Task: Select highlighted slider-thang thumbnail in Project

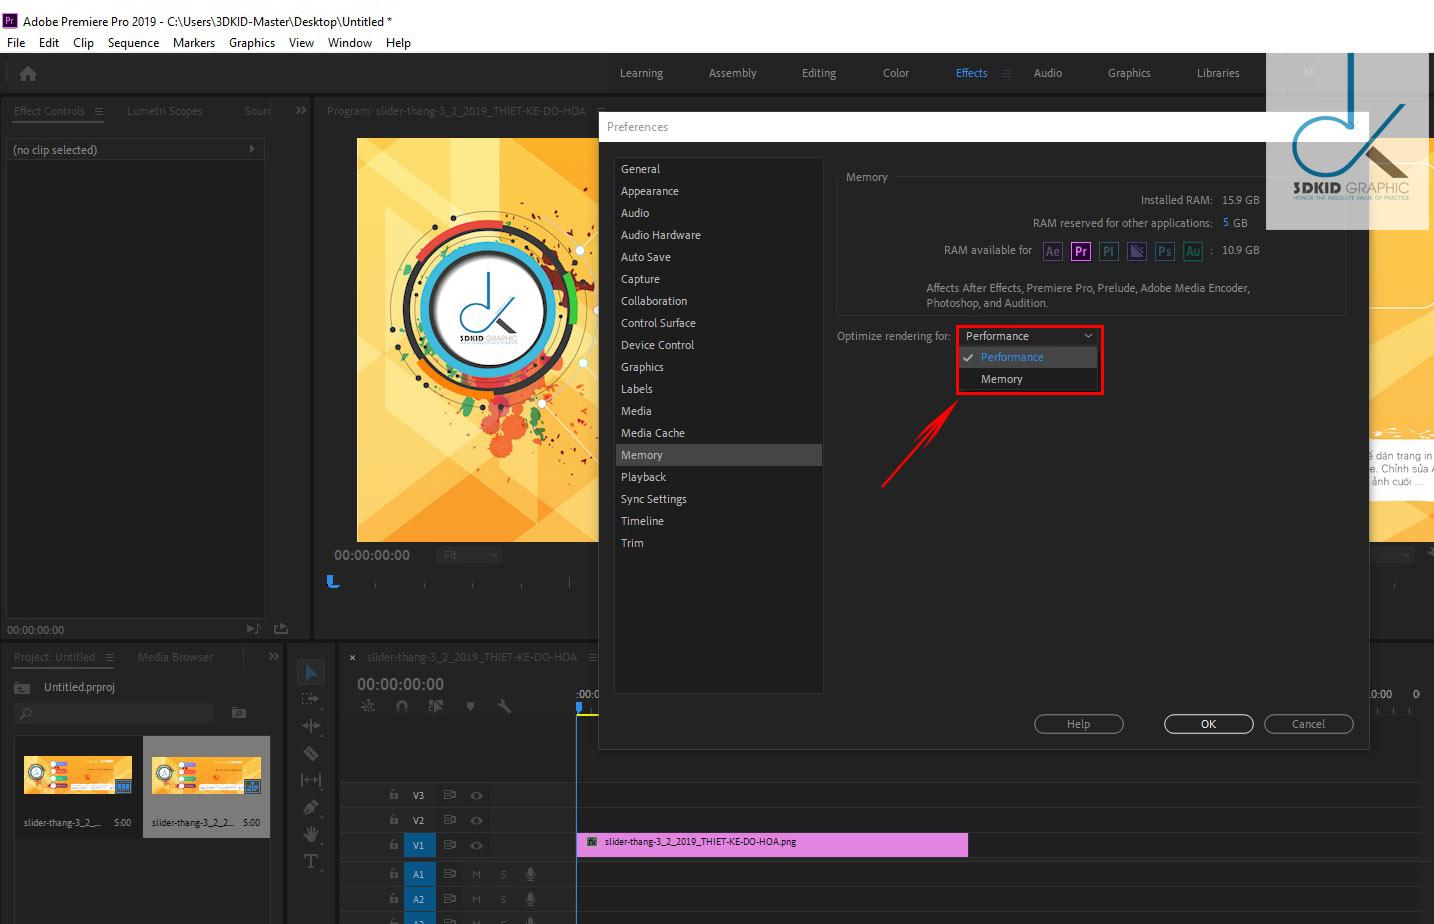Action: coord(206,776)
